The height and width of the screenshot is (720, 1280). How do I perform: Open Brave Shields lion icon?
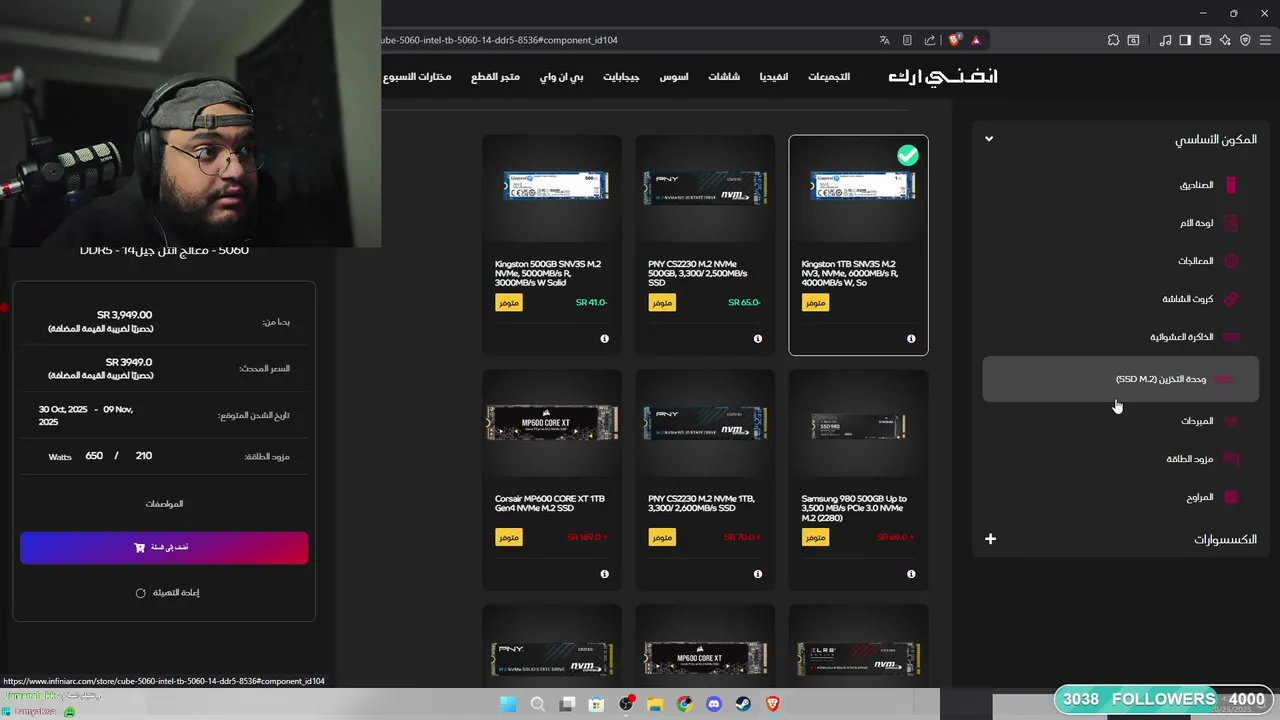(955, 40)
